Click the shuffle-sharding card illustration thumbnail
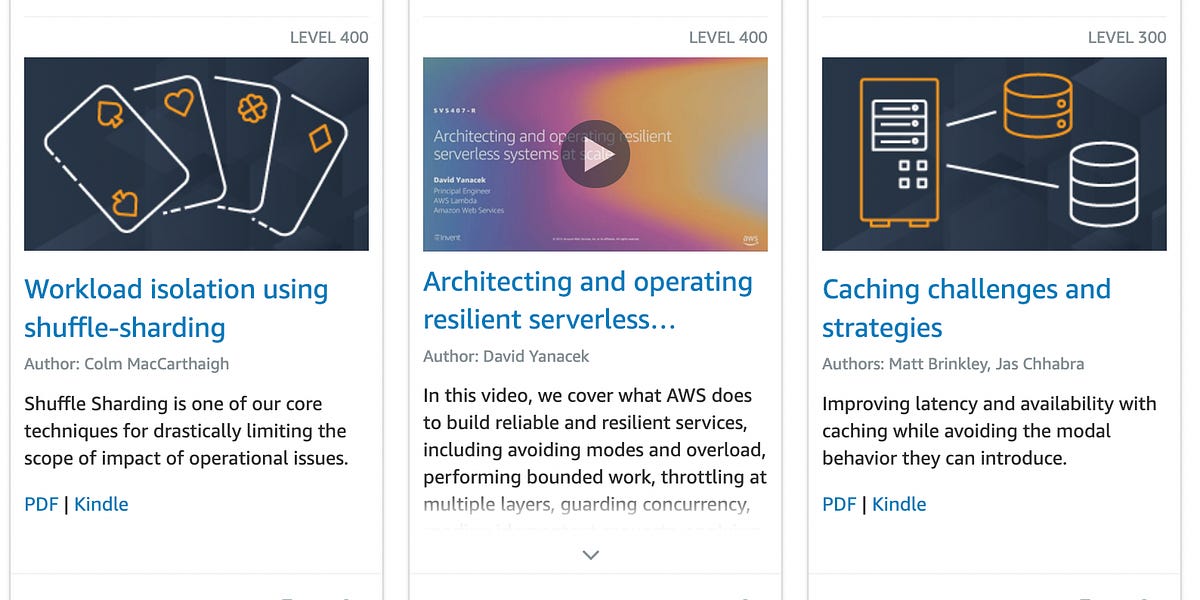 click(x=196, y=153)
